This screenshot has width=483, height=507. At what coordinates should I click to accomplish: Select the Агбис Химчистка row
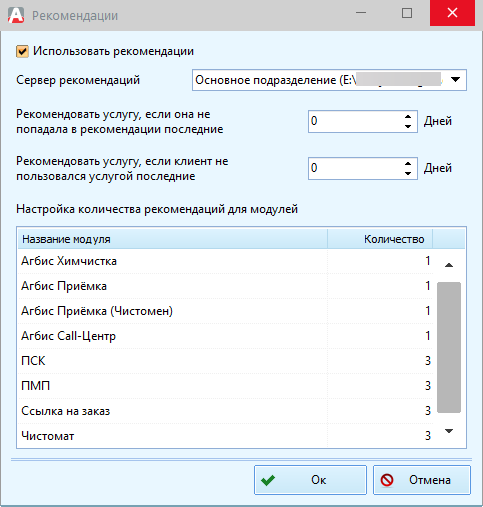pyautogui.click(x=225, y=261)
